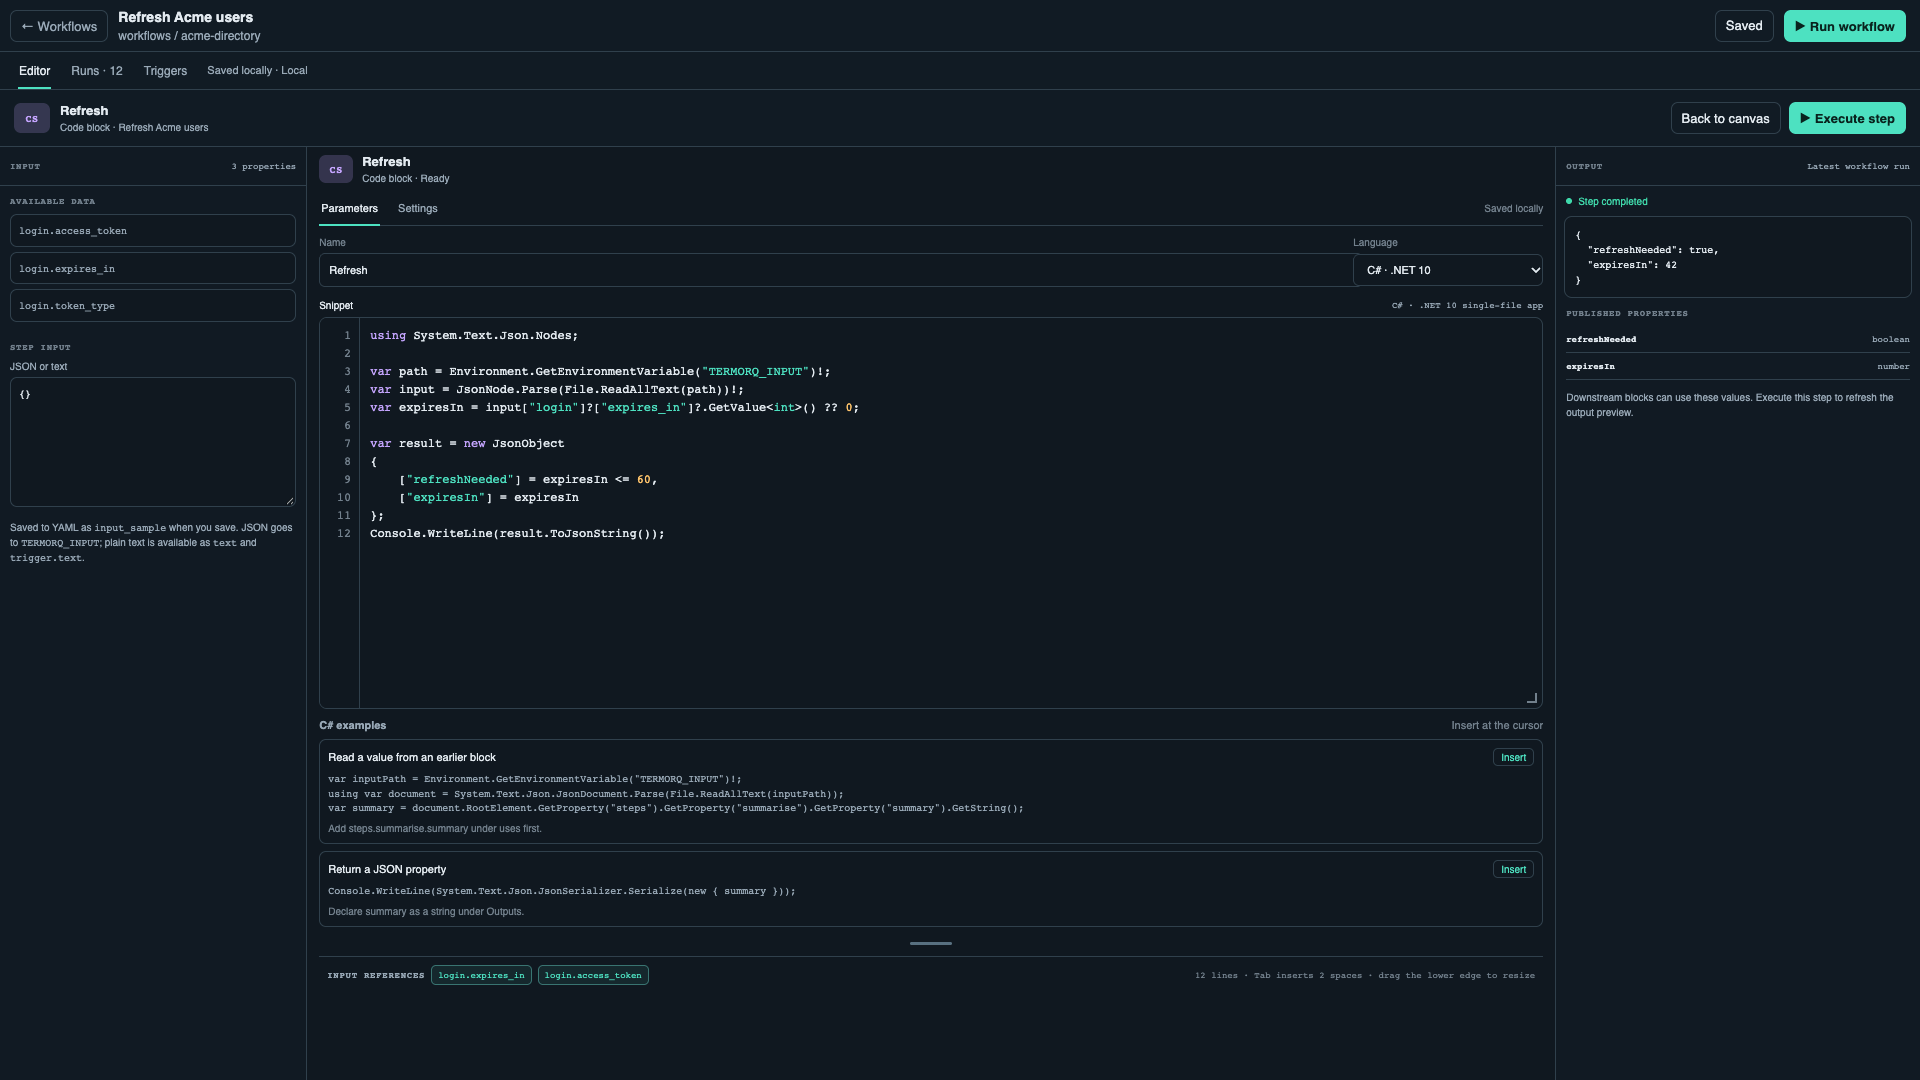1920x1080 pixels.
Task: Click line number 12 in the gutter
Action: pos(344,533)
